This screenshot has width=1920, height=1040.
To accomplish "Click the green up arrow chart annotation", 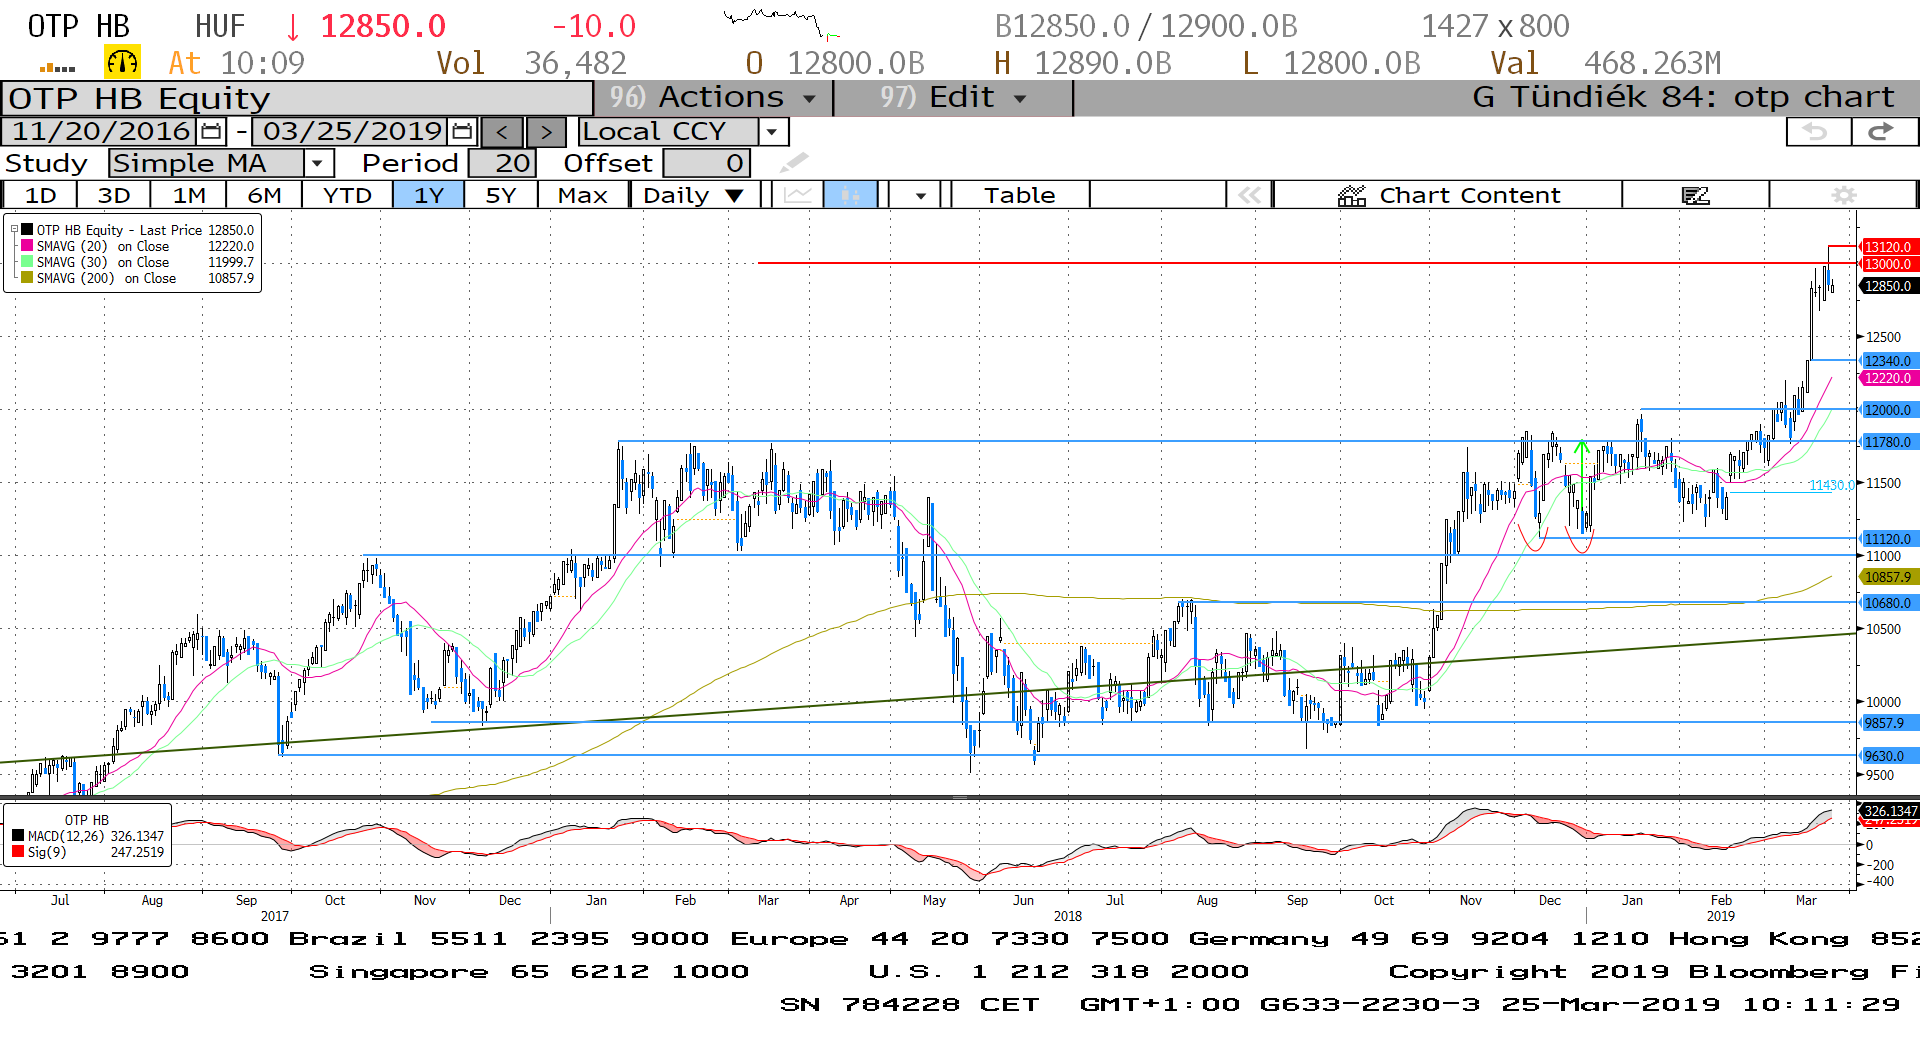I will [1581, 473].
